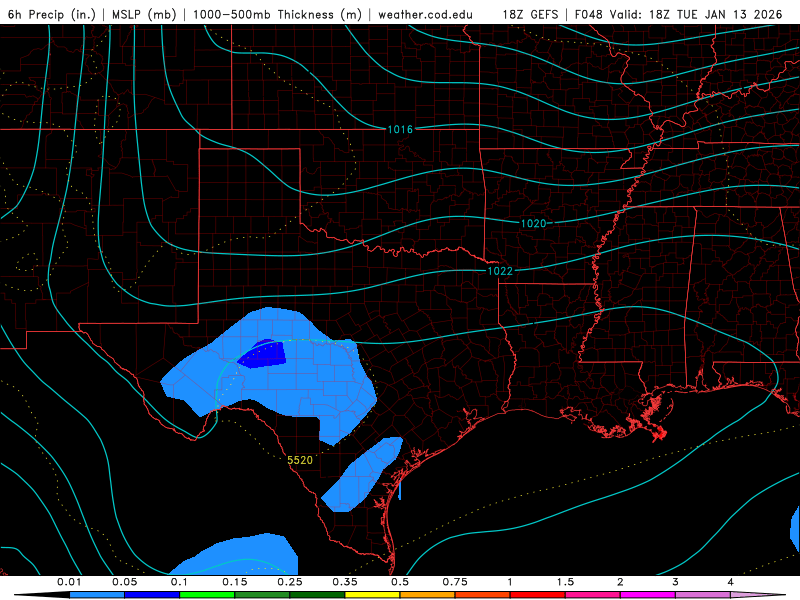This screenshot has height=600, width=800.
Task: Click the valid time '18Z TUE JAN 13 2026'
Action: click(715, 14)
